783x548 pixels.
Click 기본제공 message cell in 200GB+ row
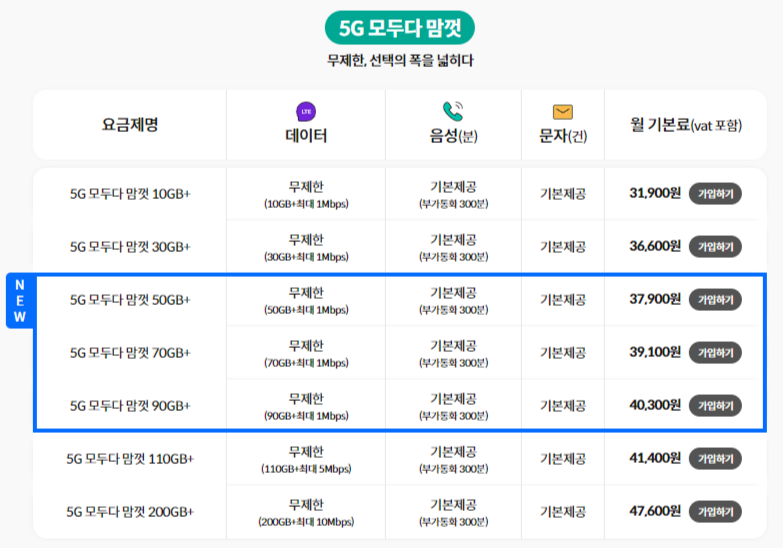[x=563, y=512]
